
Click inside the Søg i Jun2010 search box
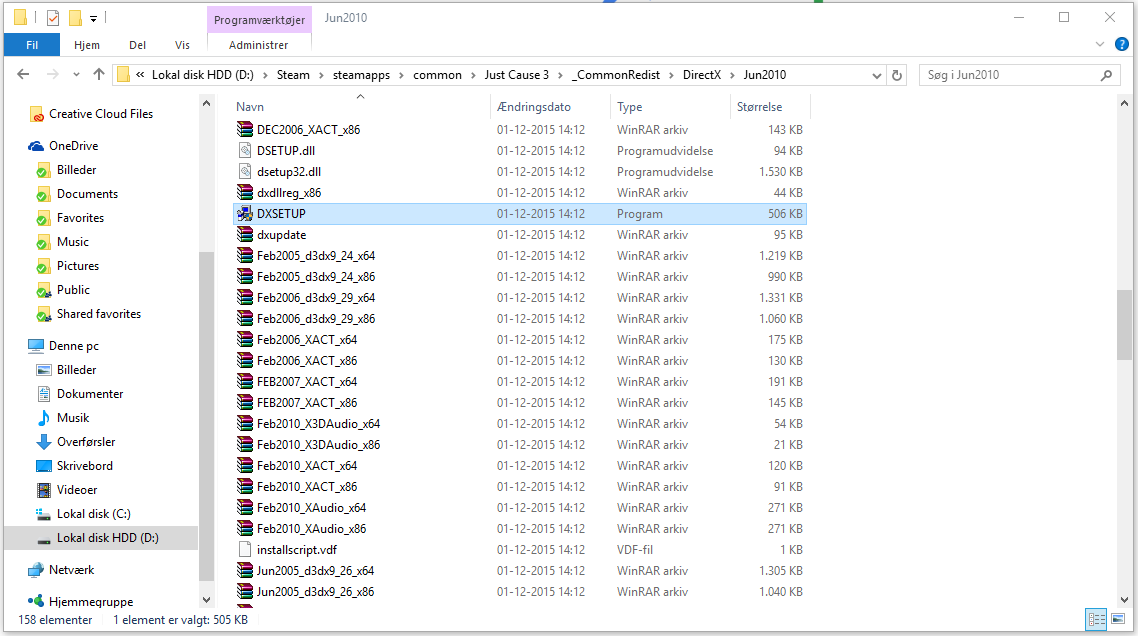pos(1010,75)
